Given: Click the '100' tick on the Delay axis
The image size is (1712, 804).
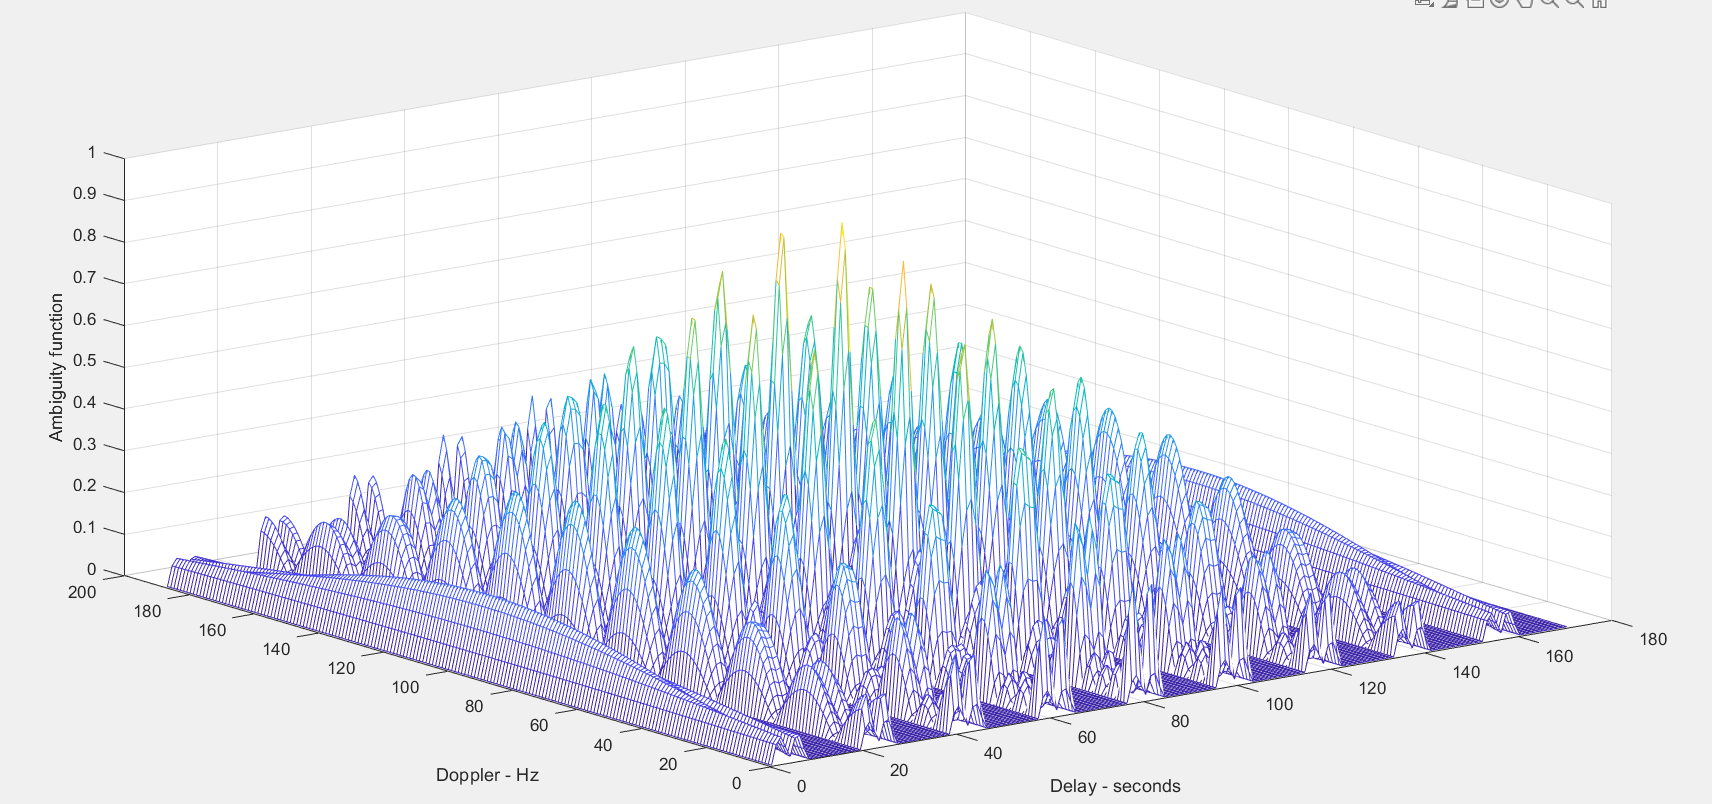Looking at the screenshot, I should coord(1279,704).
